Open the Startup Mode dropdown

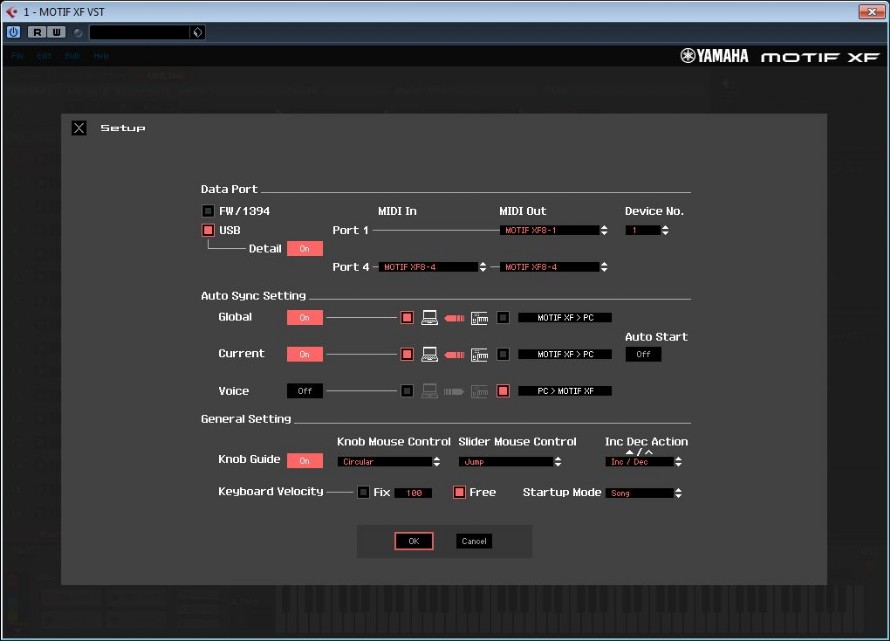click(x=644, y=493)
